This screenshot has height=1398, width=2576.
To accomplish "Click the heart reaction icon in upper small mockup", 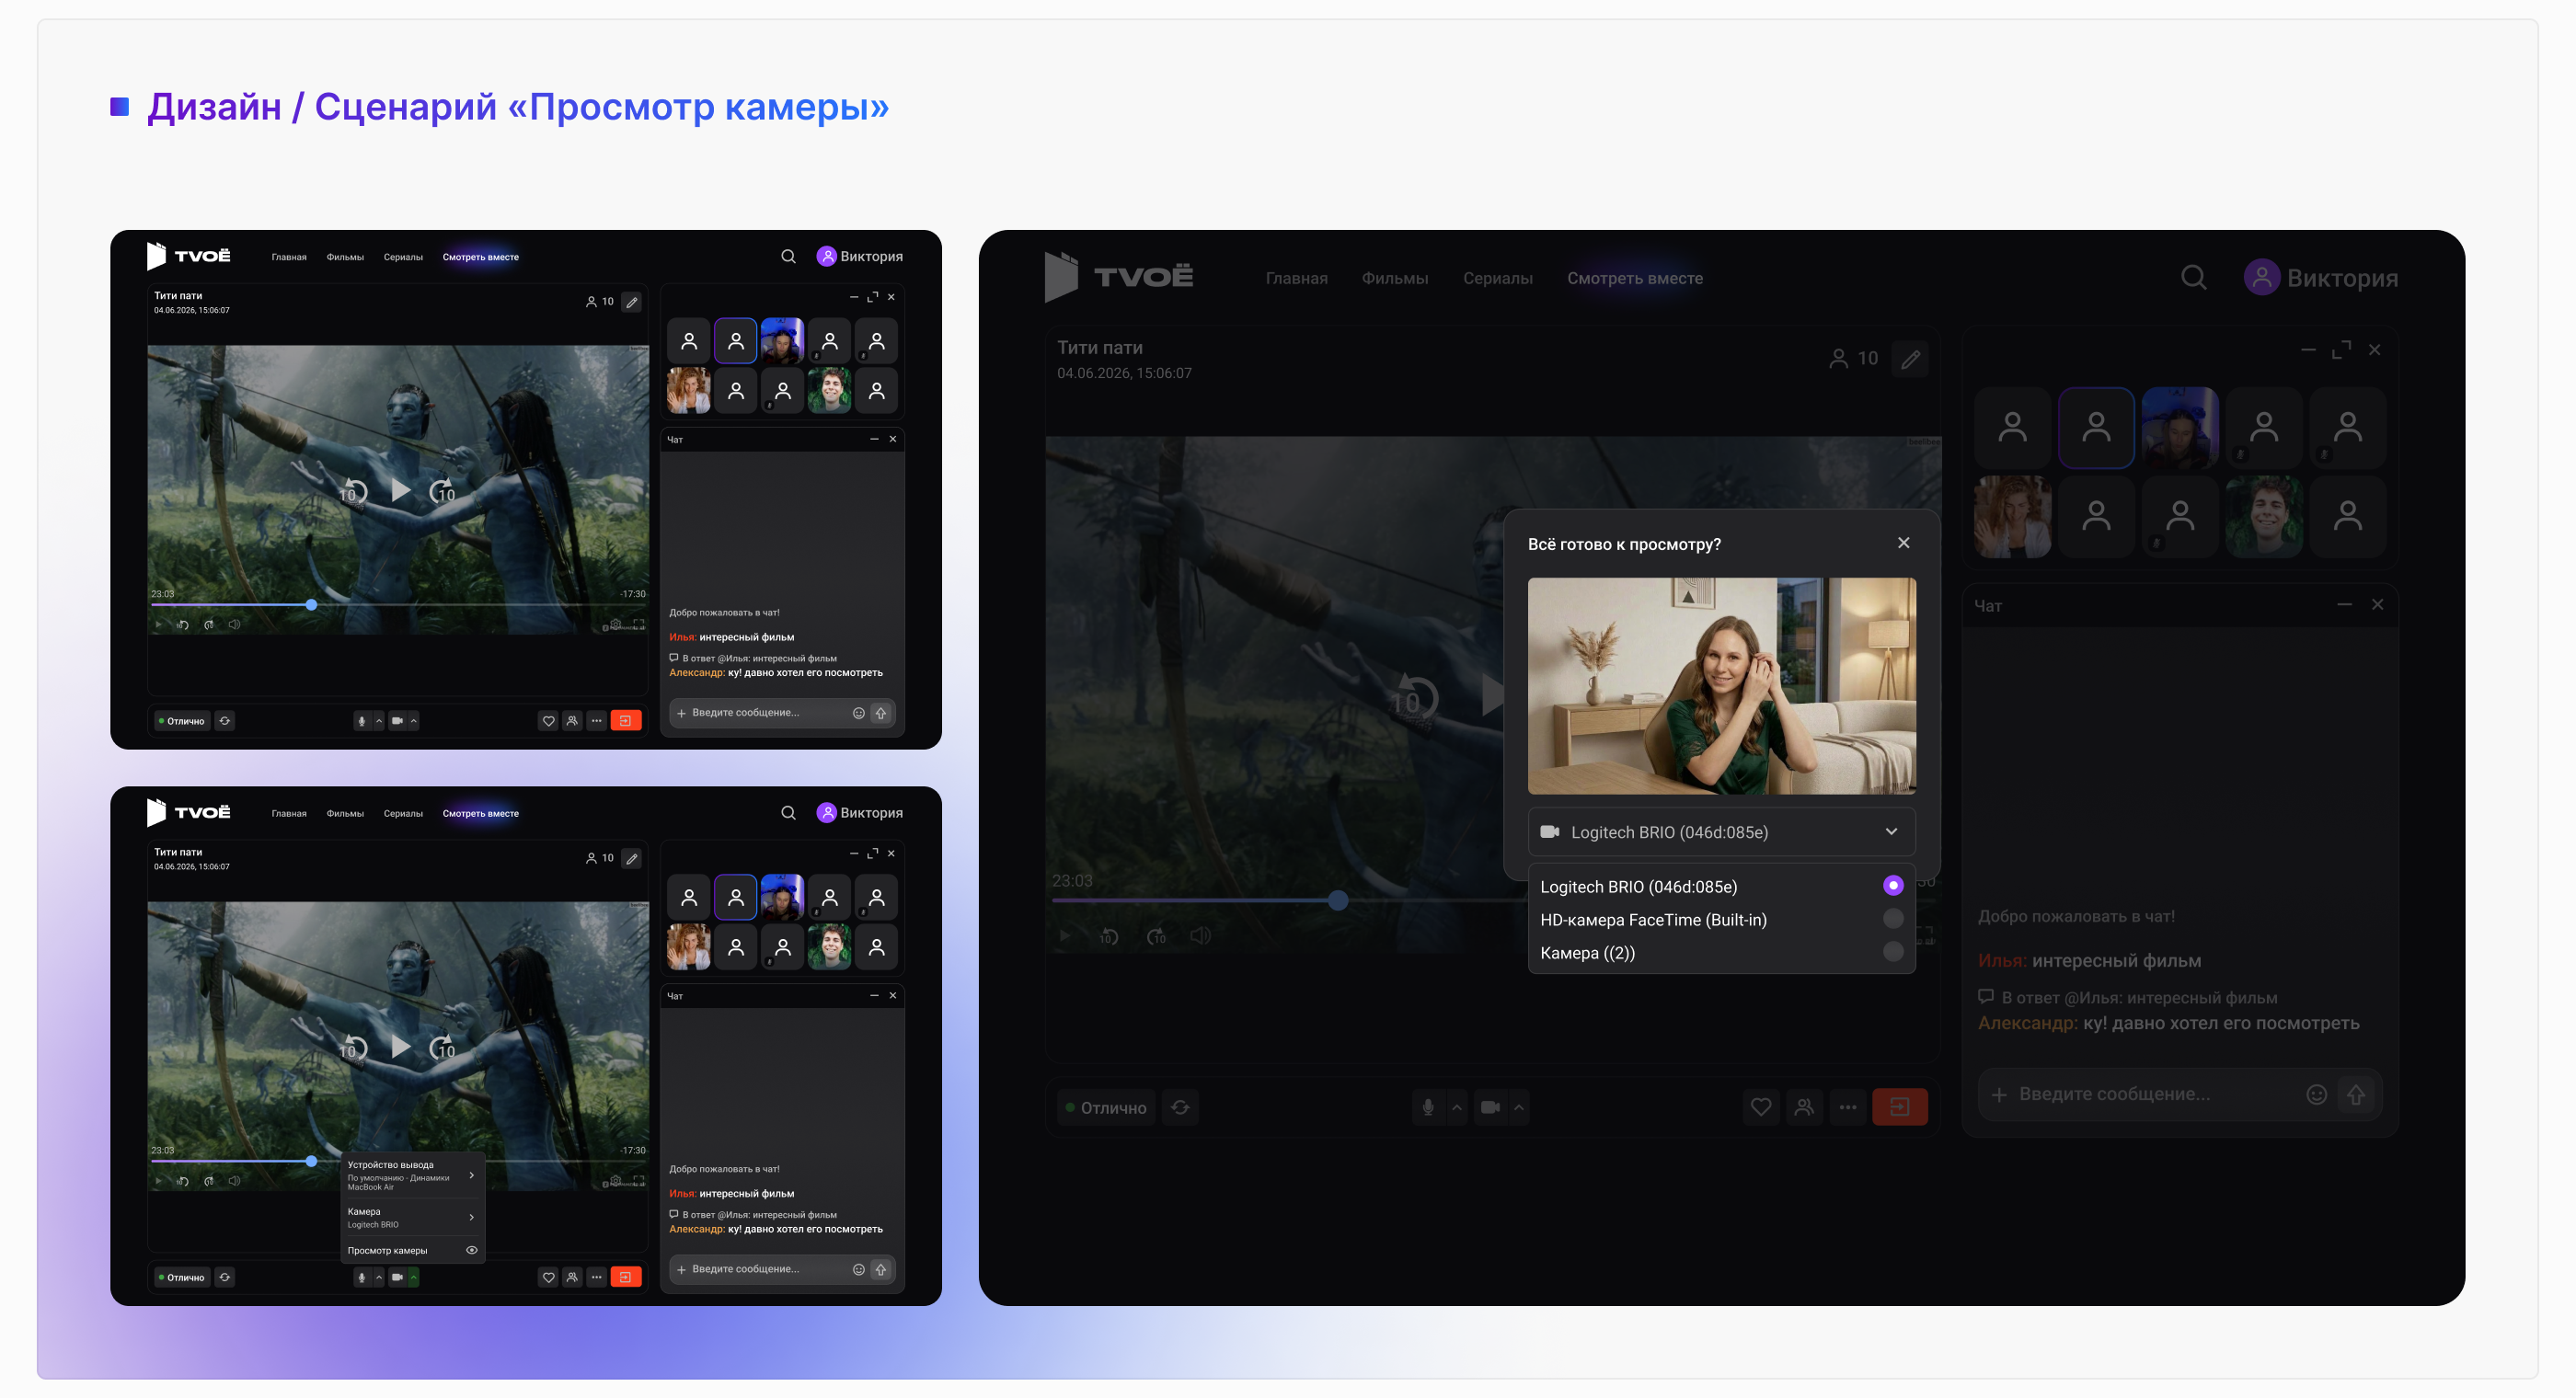I will click(x=548, y=720).
